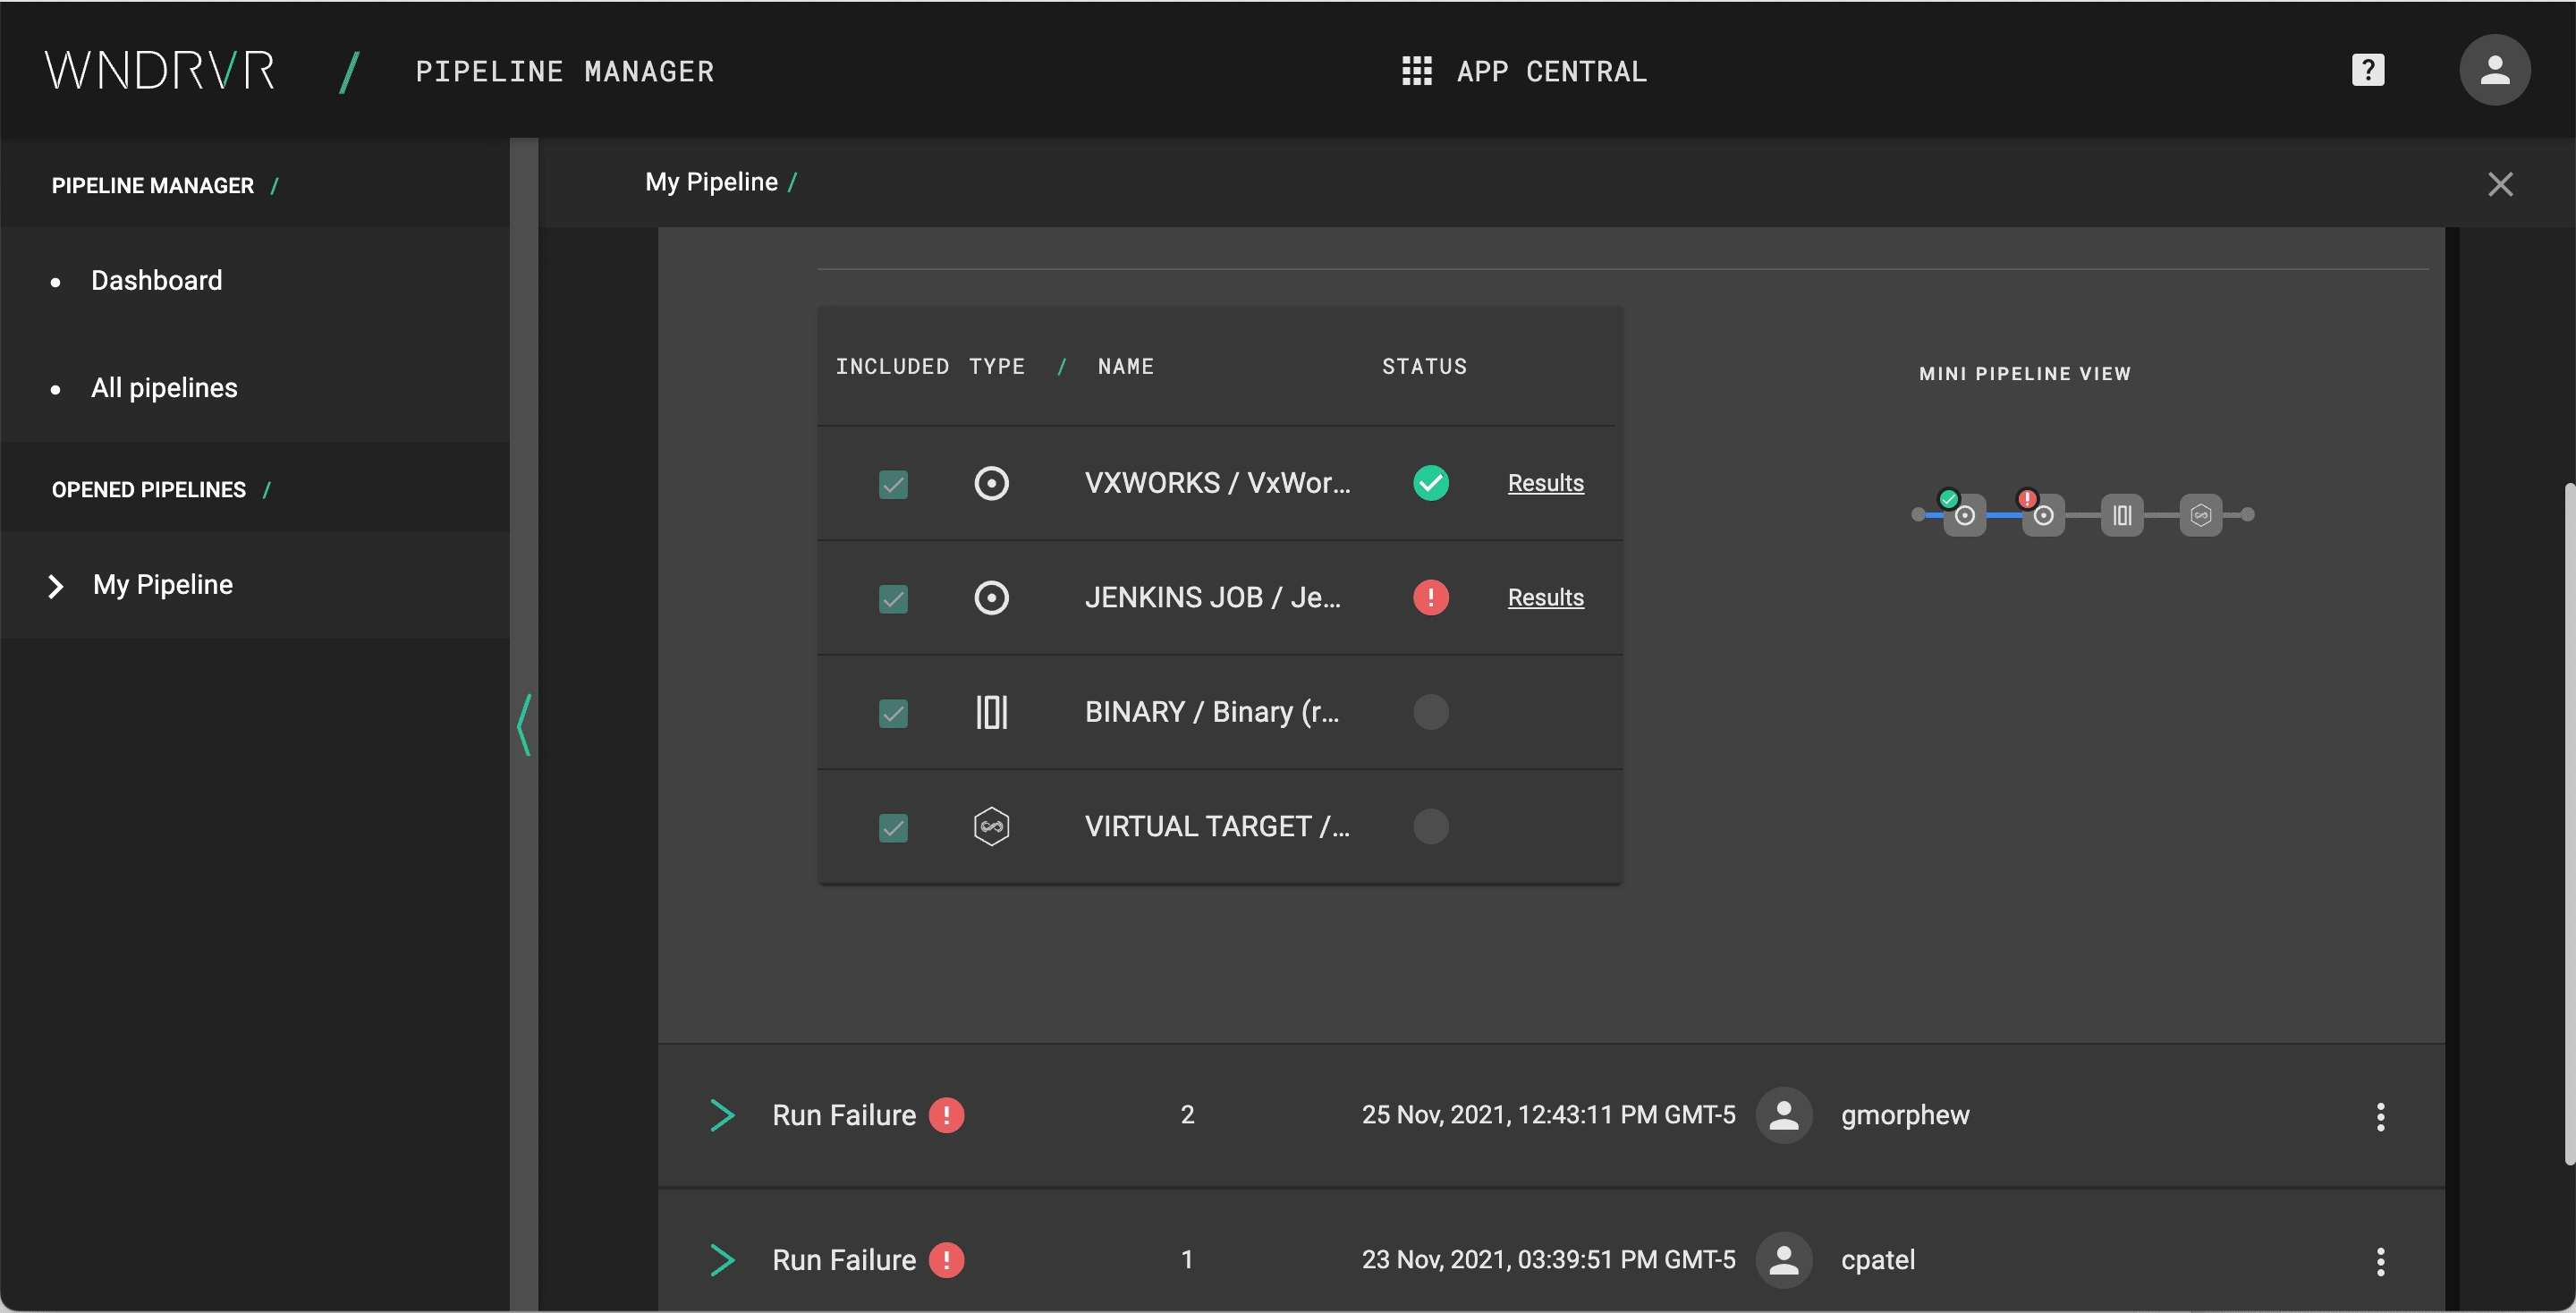Viewport: 2576px width, 1313px height.
Task: Click the grey pending status for Binary
Action: (x=1430, y=713)
